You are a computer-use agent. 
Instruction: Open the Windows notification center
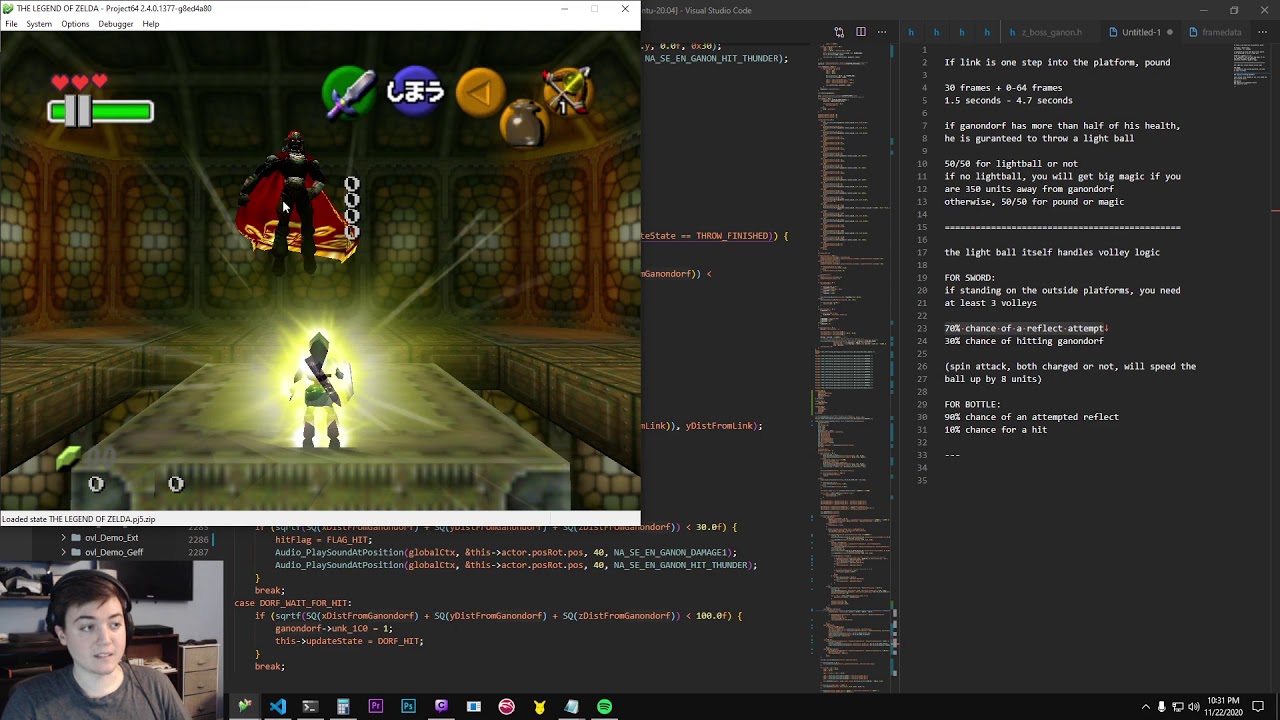click(1258, 707)
